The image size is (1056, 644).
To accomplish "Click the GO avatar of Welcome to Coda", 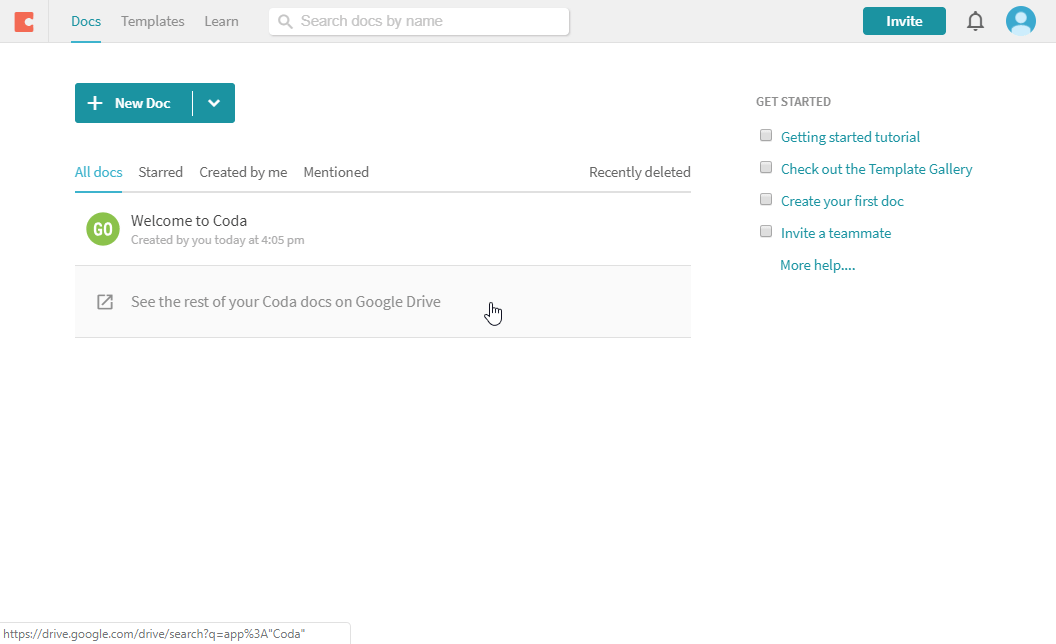I will (103, 229).
